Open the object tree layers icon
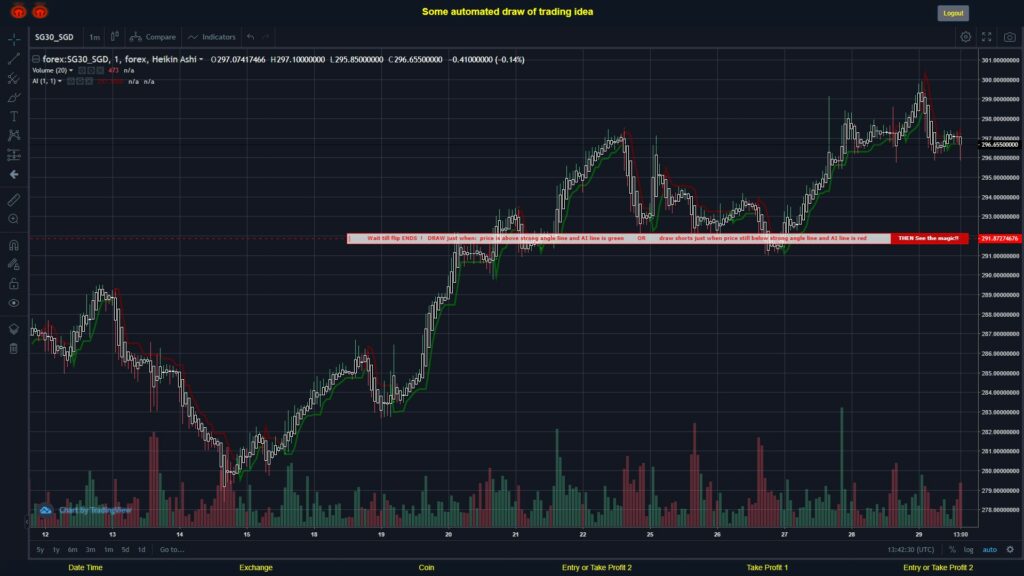 (14, 329)
